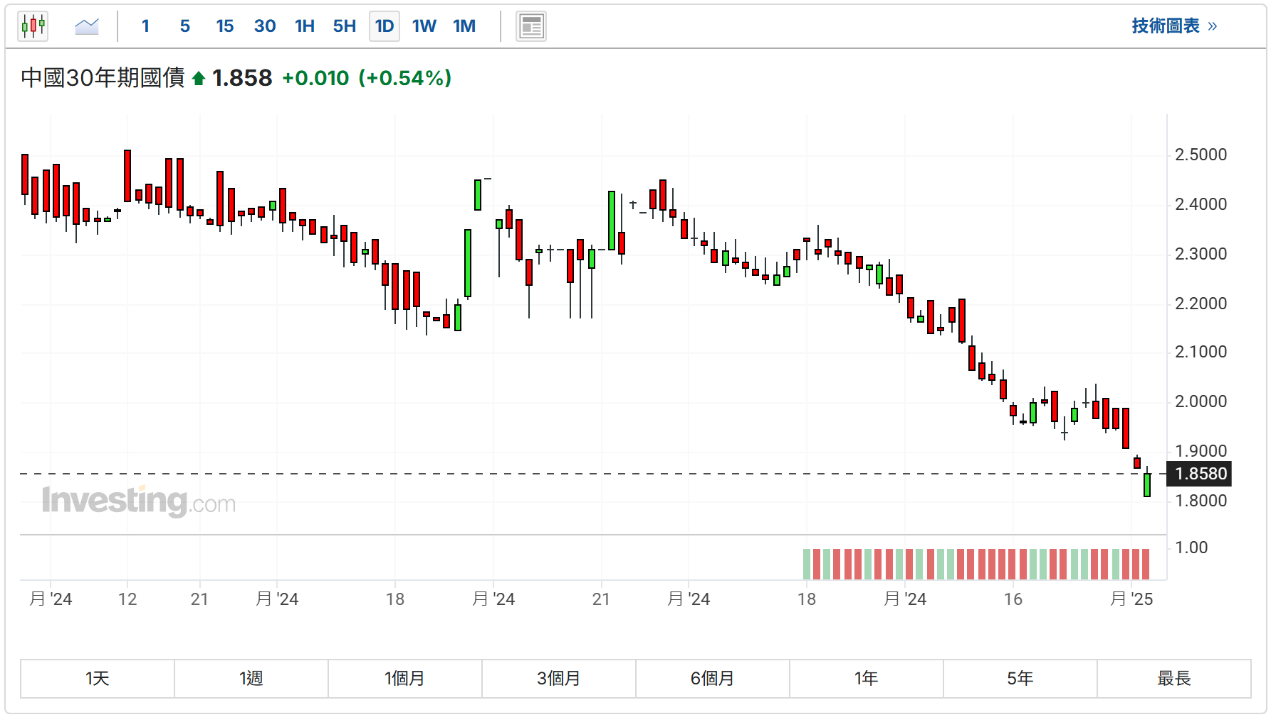
Task: Click the 6個月 range button
Action: click(x=712, y=678)
